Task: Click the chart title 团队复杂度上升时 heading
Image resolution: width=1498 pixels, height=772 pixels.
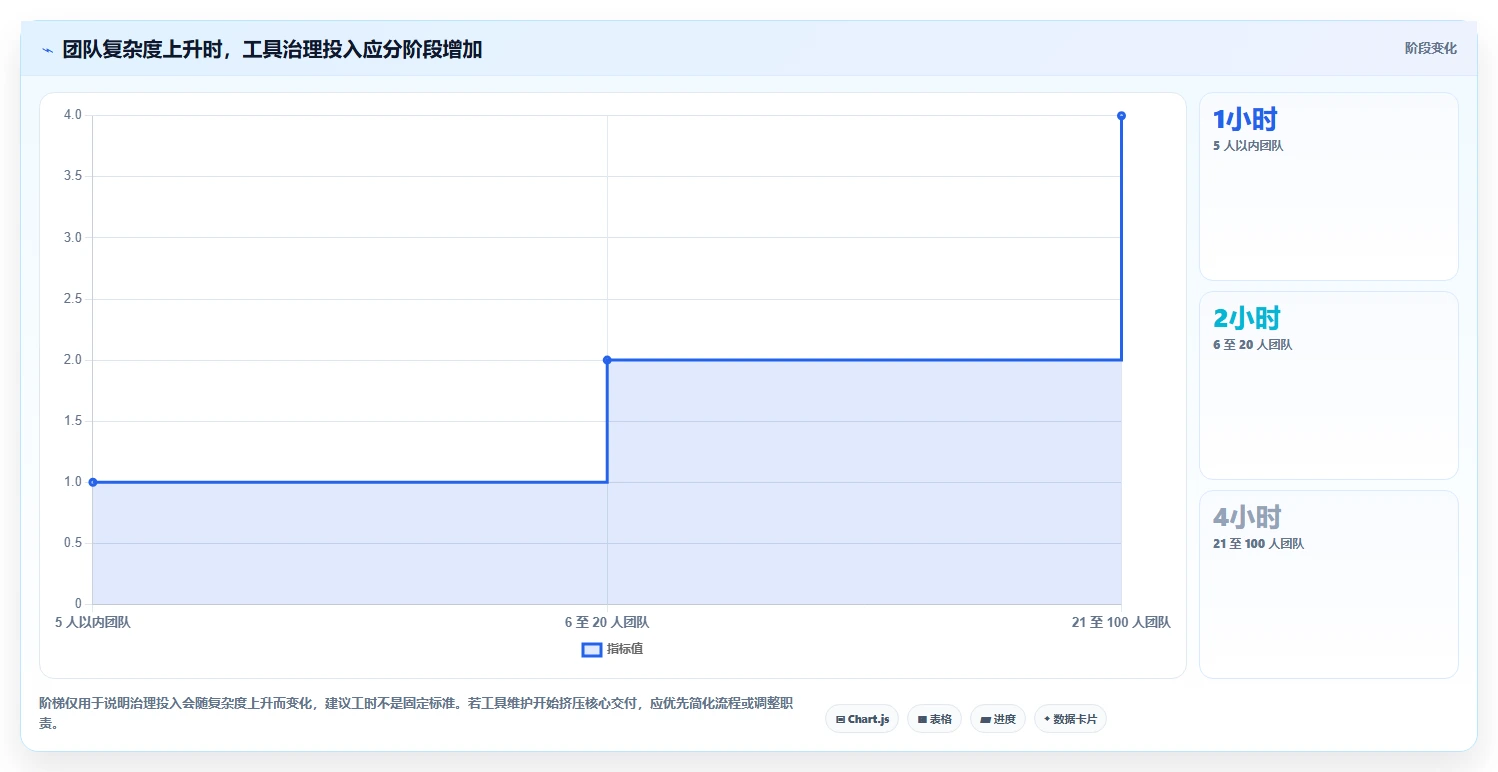Action: pyautogui.click(x=272, y=49)
